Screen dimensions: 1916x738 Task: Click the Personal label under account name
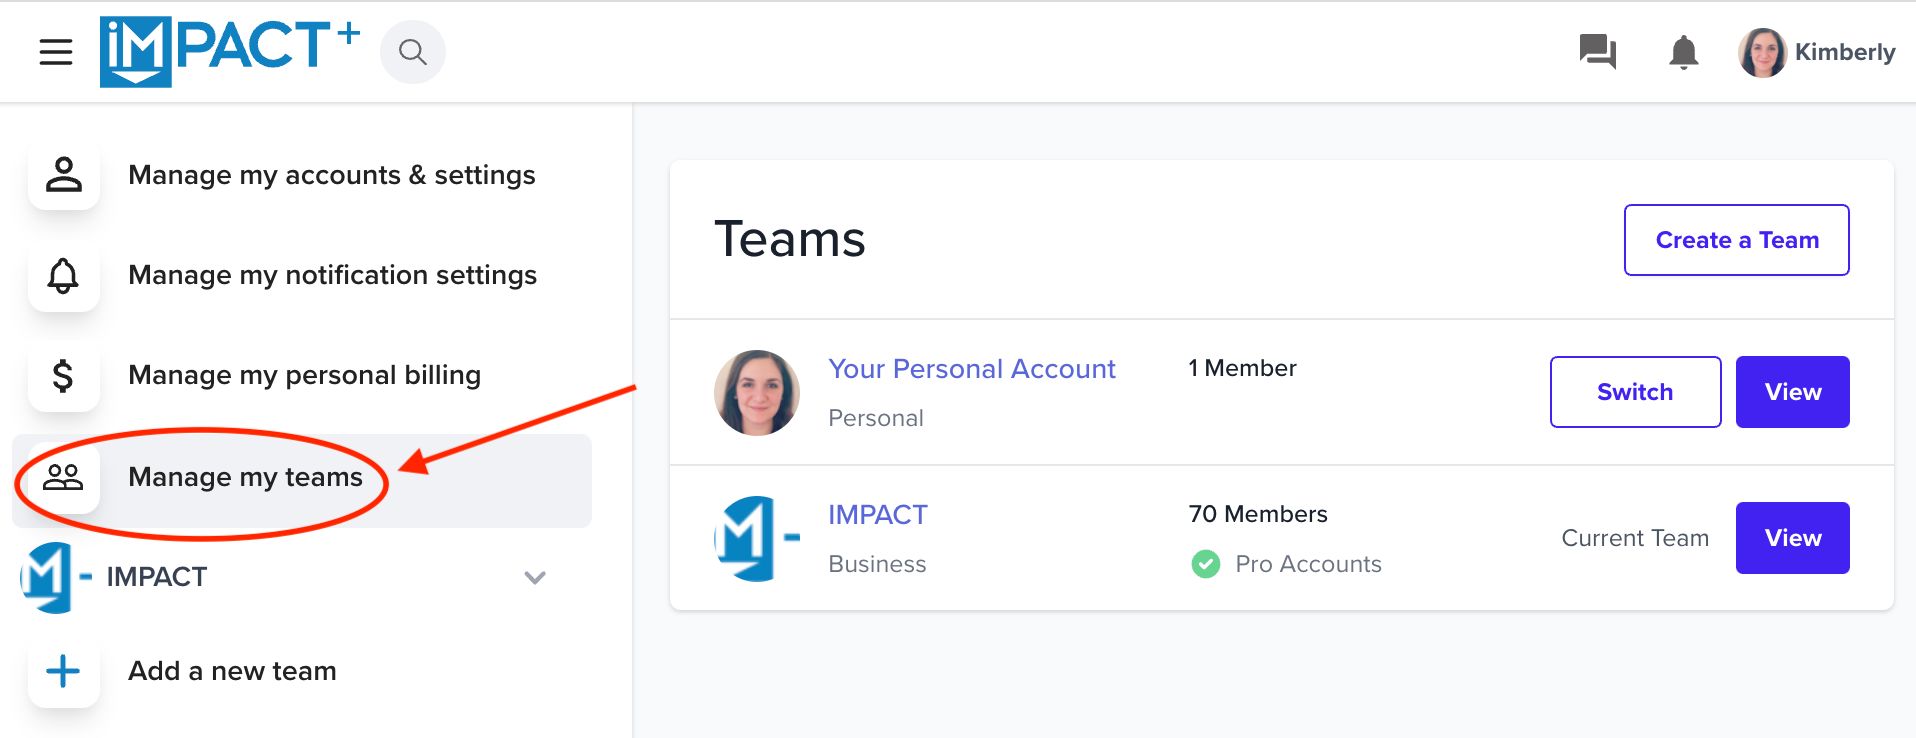click(x=876, y=418)
